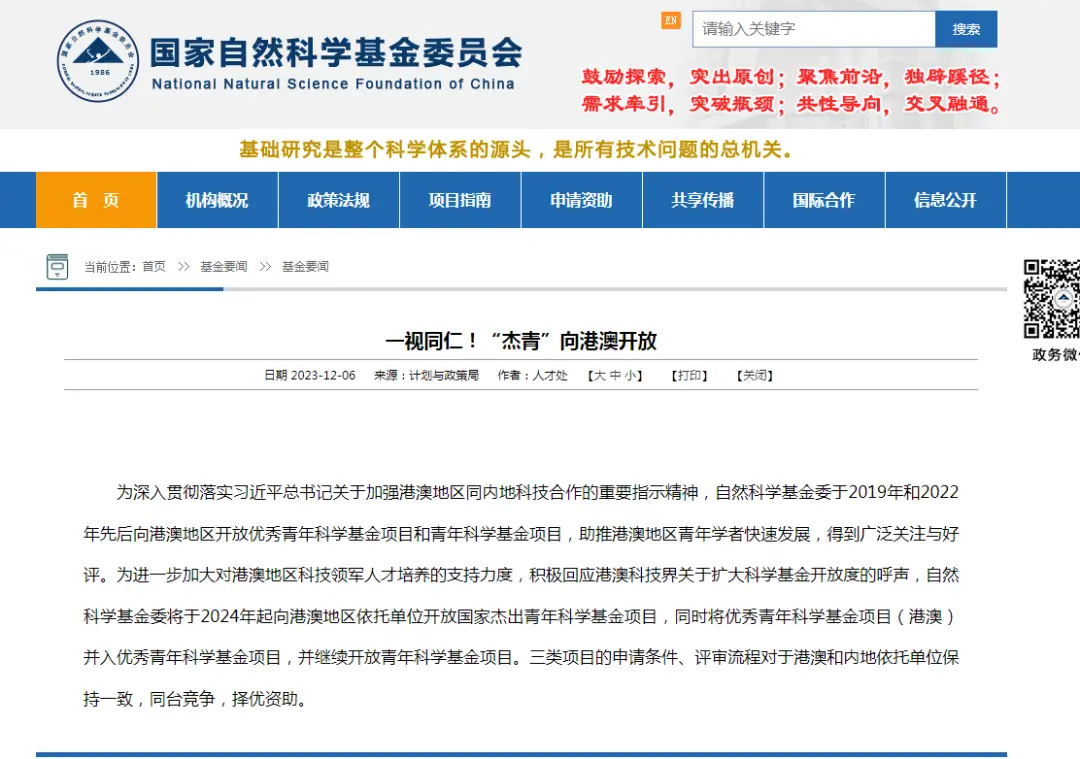Open the 项目指南 menu item
Image resolution: width=1080 pixels, height=759 pixels.
click(x=459, y=200)
